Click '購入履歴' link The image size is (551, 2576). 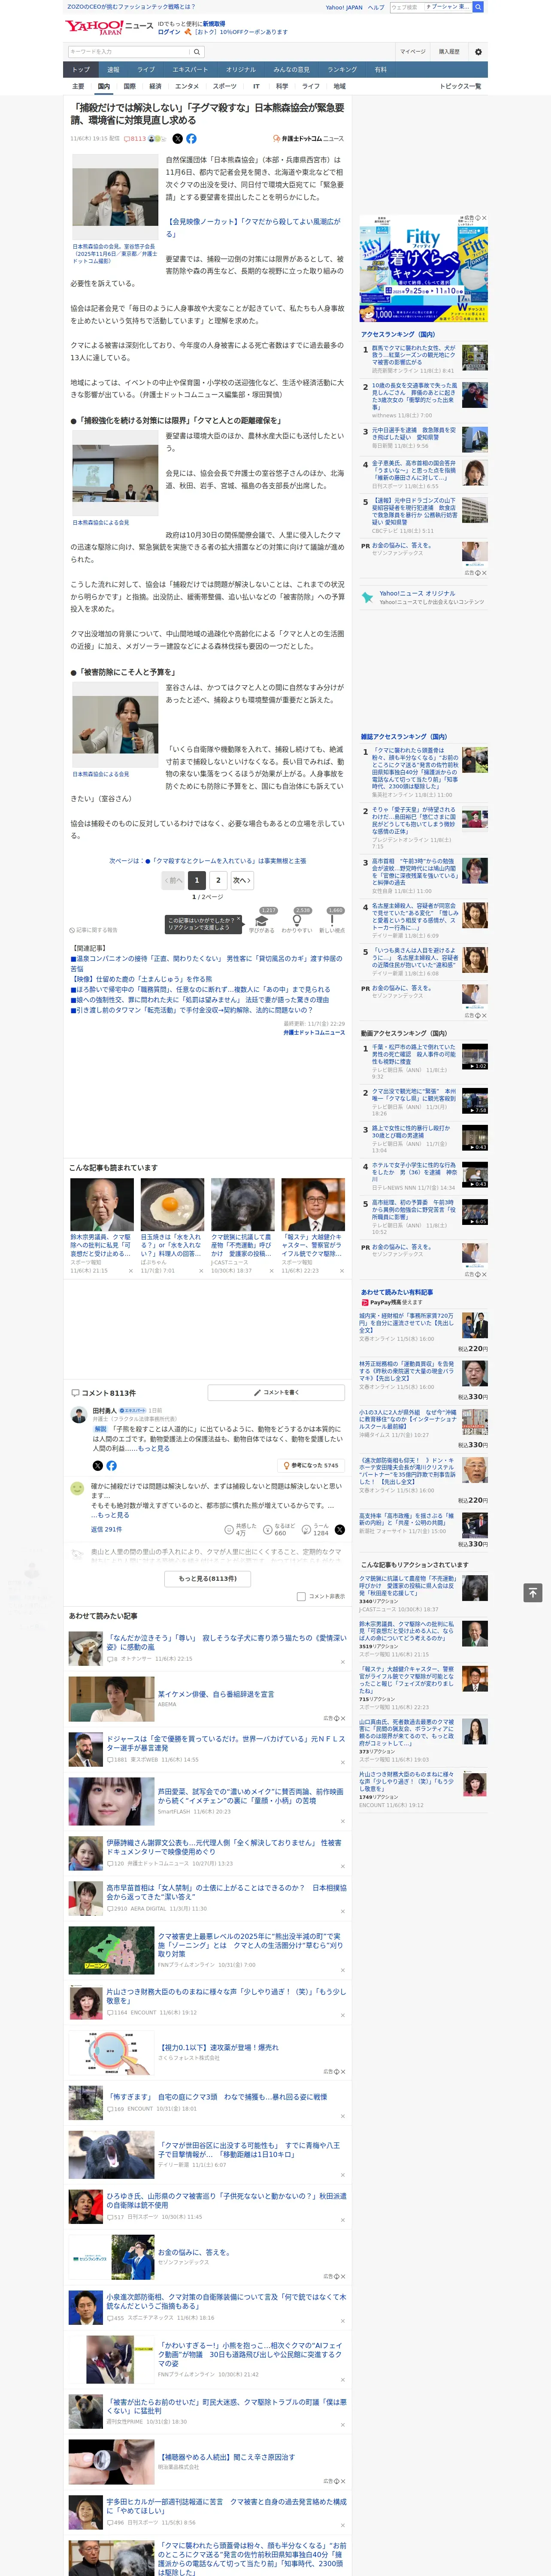coord(449,52)
